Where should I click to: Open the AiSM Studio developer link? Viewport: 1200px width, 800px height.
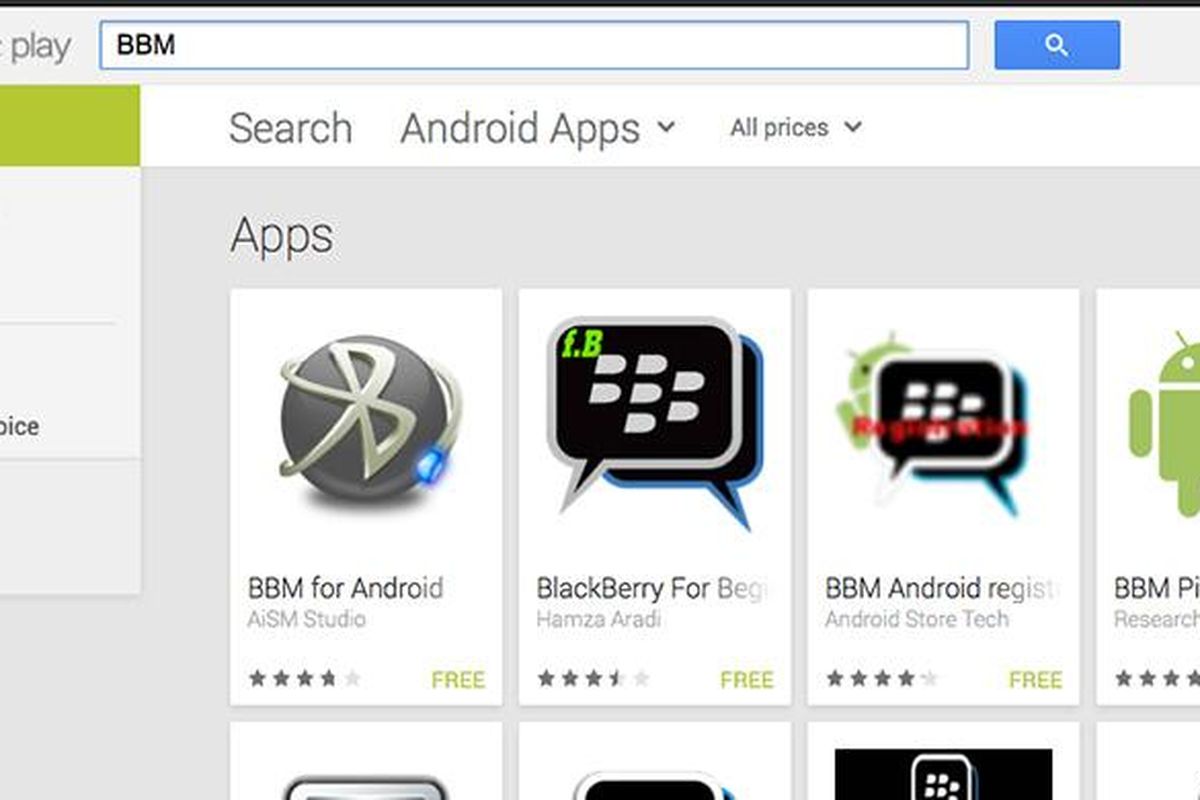coord(306,619)
